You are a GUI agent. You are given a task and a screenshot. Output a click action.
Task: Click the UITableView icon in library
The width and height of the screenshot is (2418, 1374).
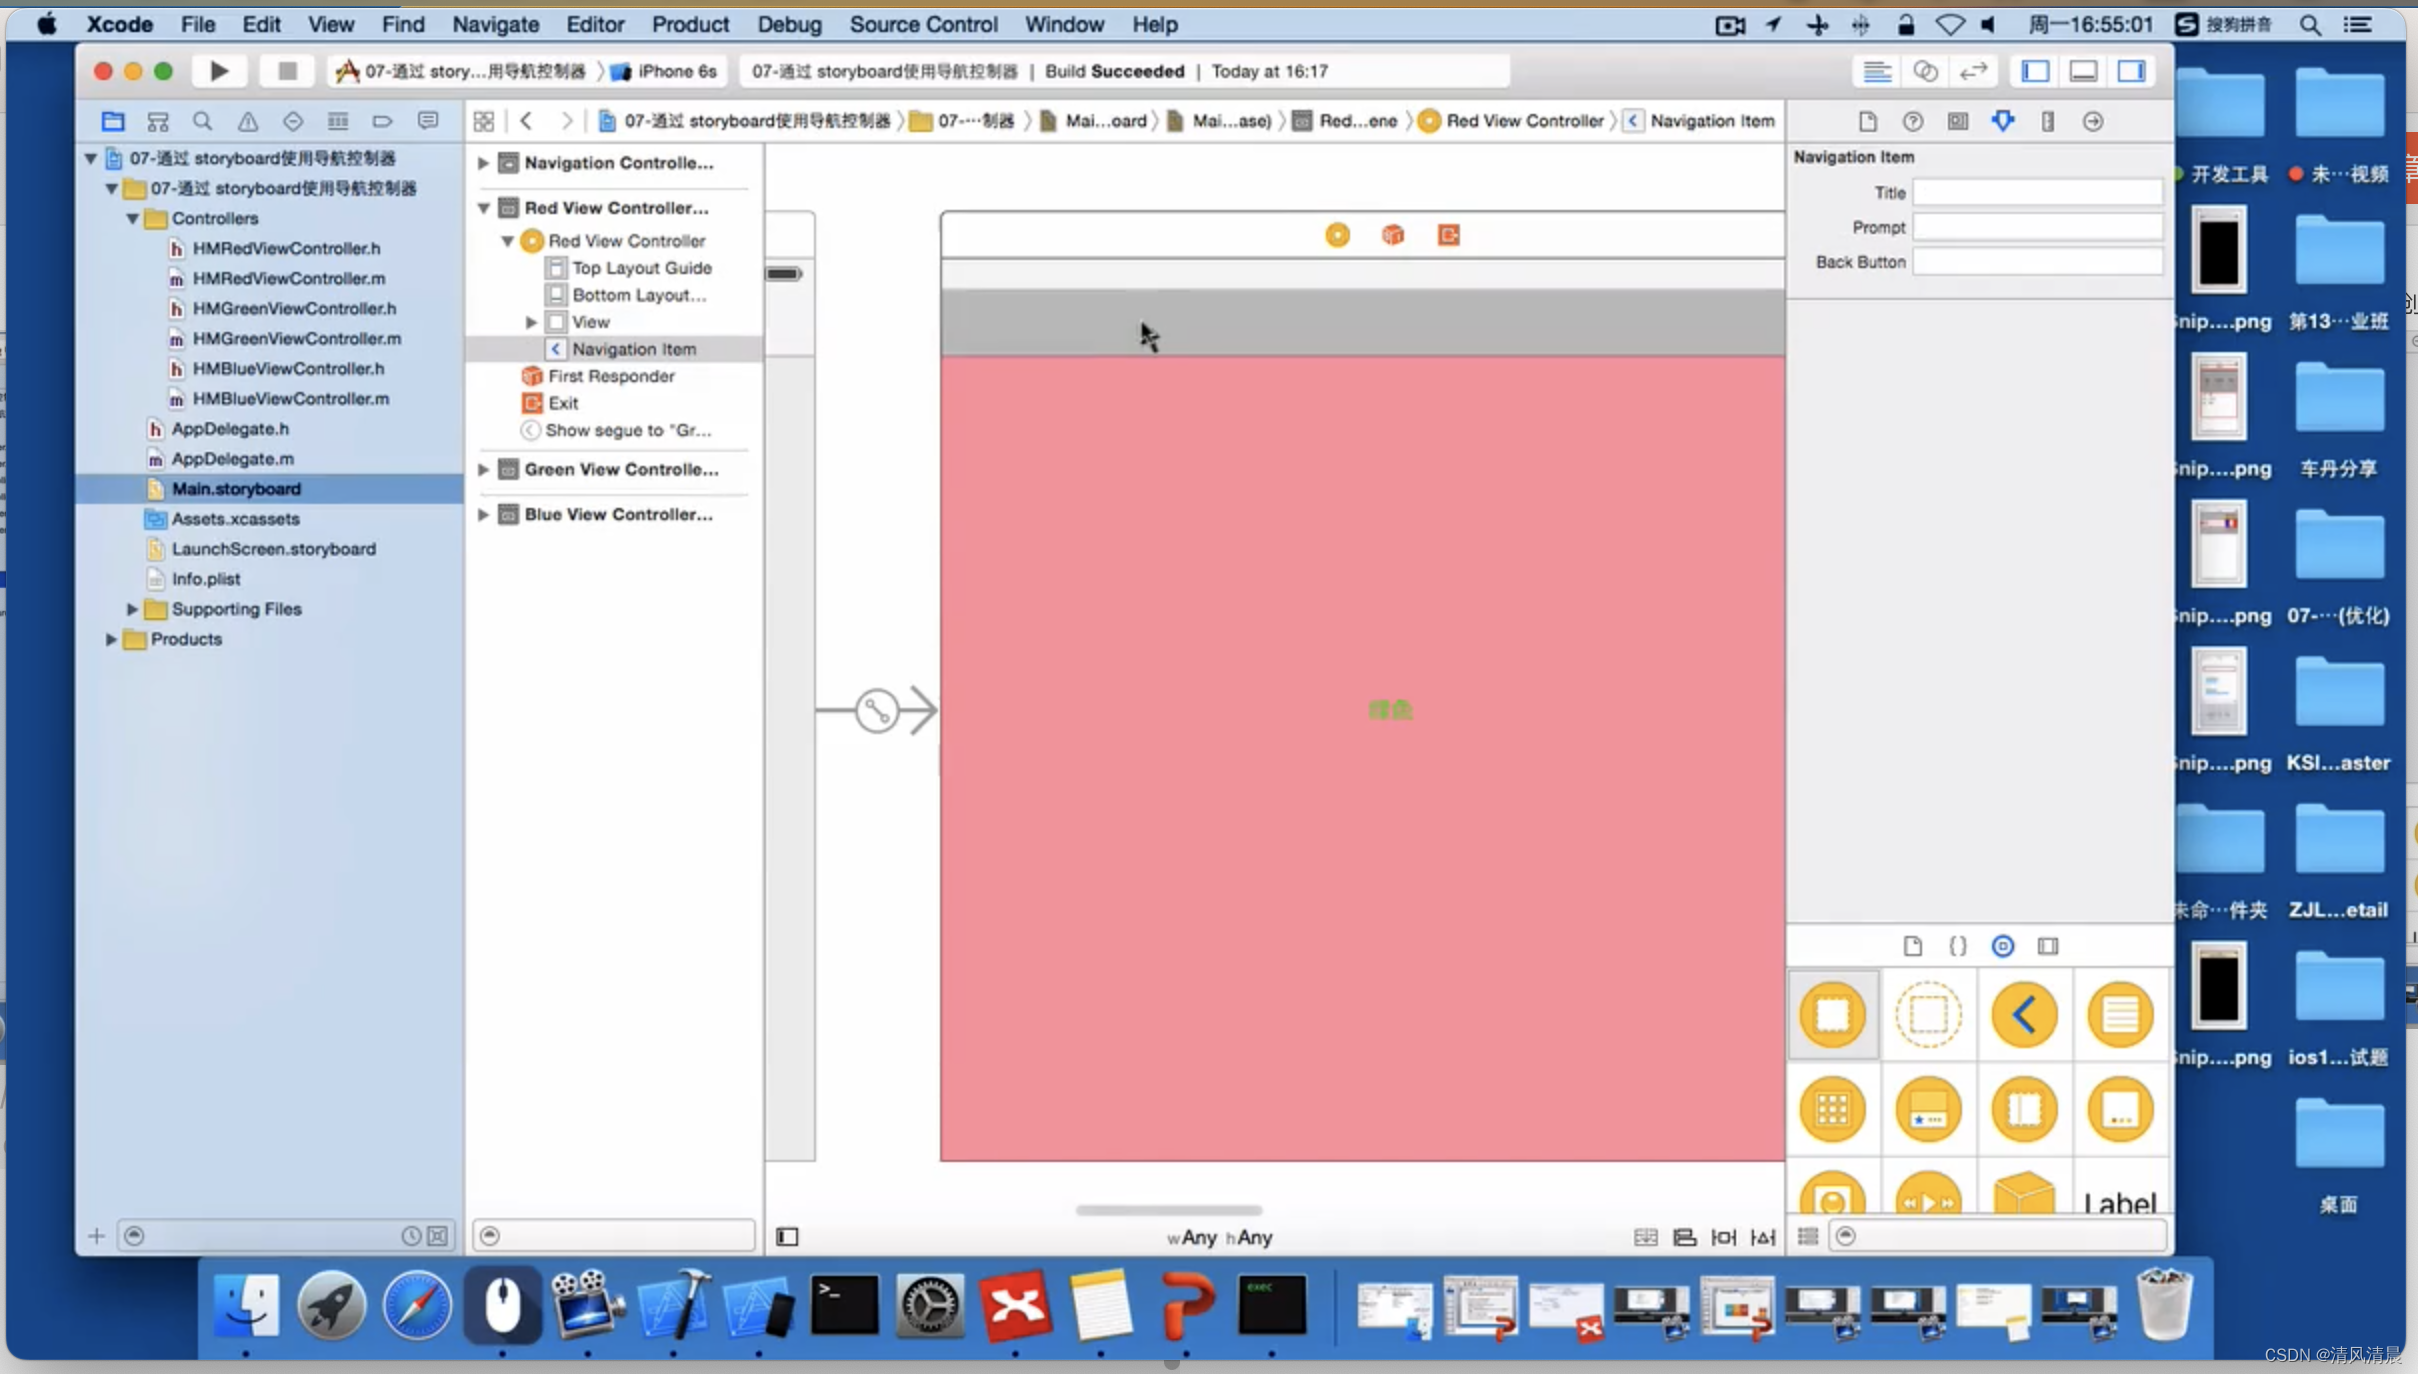[x=2121, y=1013]
